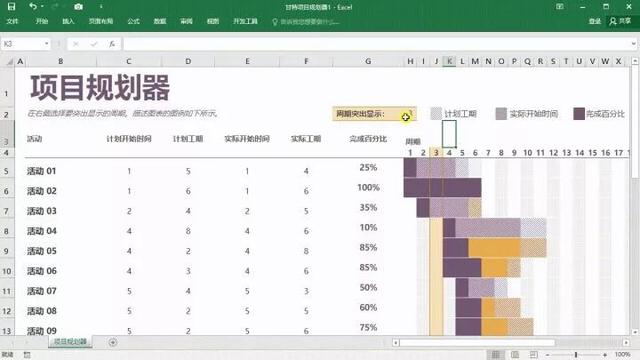Click the Insert Function fx icon
The image size is (640, 360).
click(x=112, y=44)
